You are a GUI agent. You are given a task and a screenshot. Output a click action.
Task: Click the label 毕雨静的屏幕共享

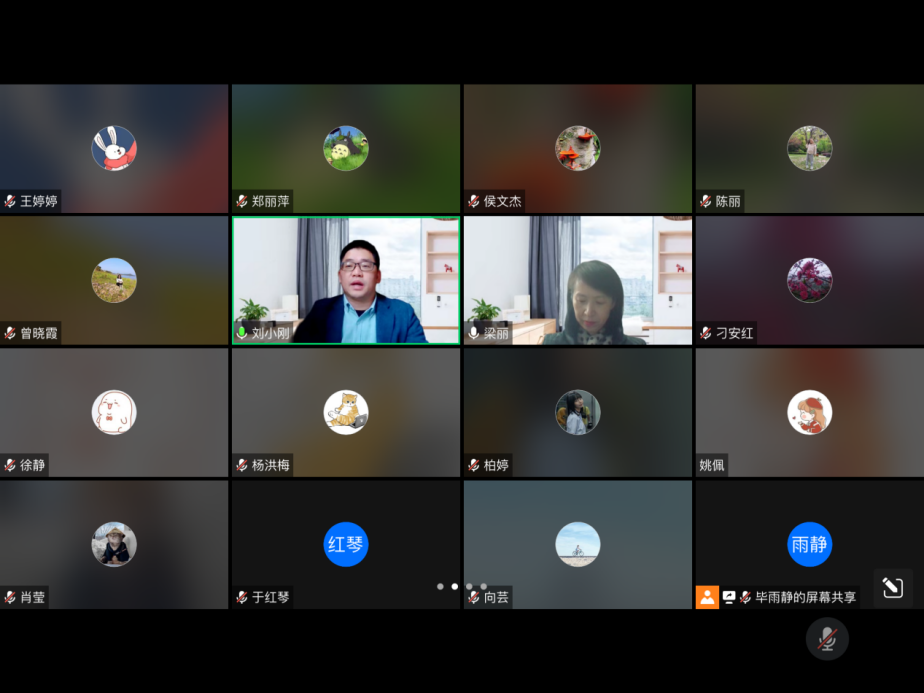tap(806, 598)
